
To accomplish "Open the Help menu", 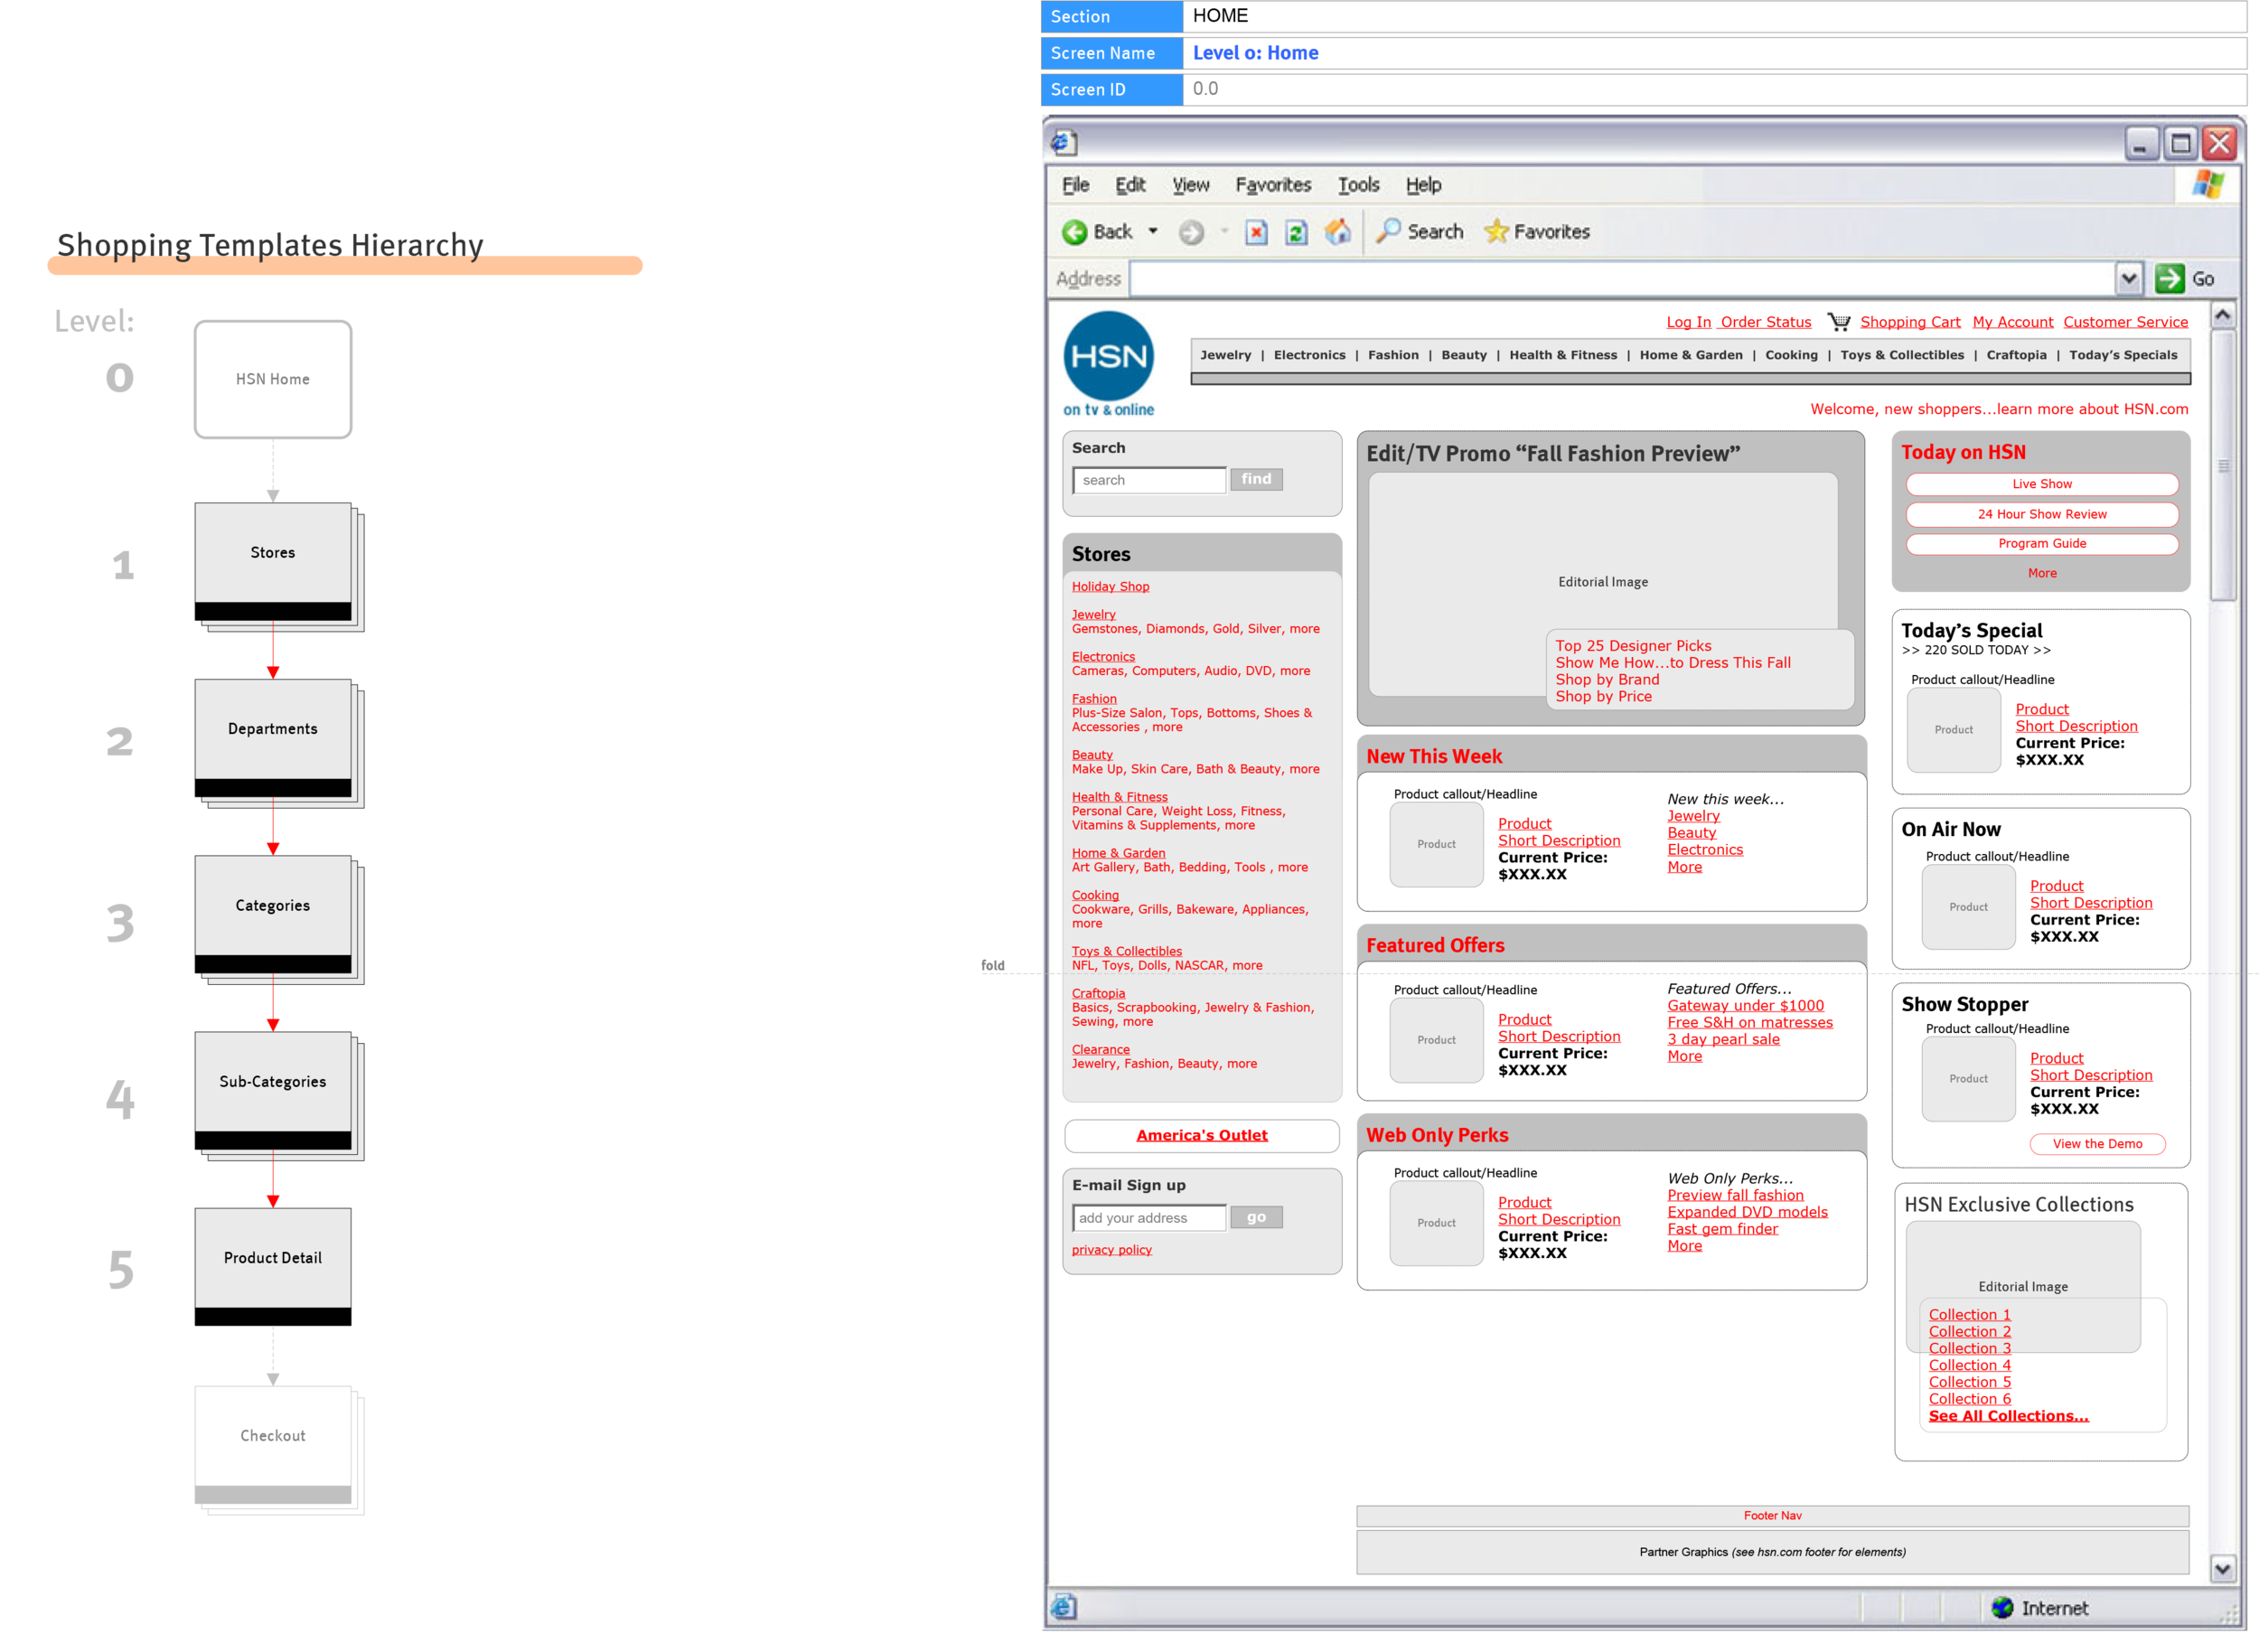I will [x=1423, y=185].
